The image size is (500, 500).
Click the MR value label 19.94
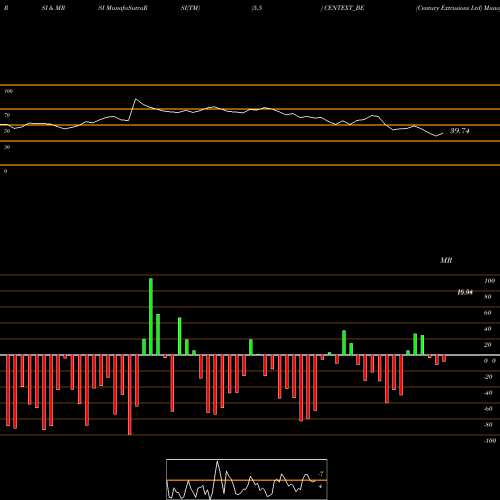[x=465, y=292]
